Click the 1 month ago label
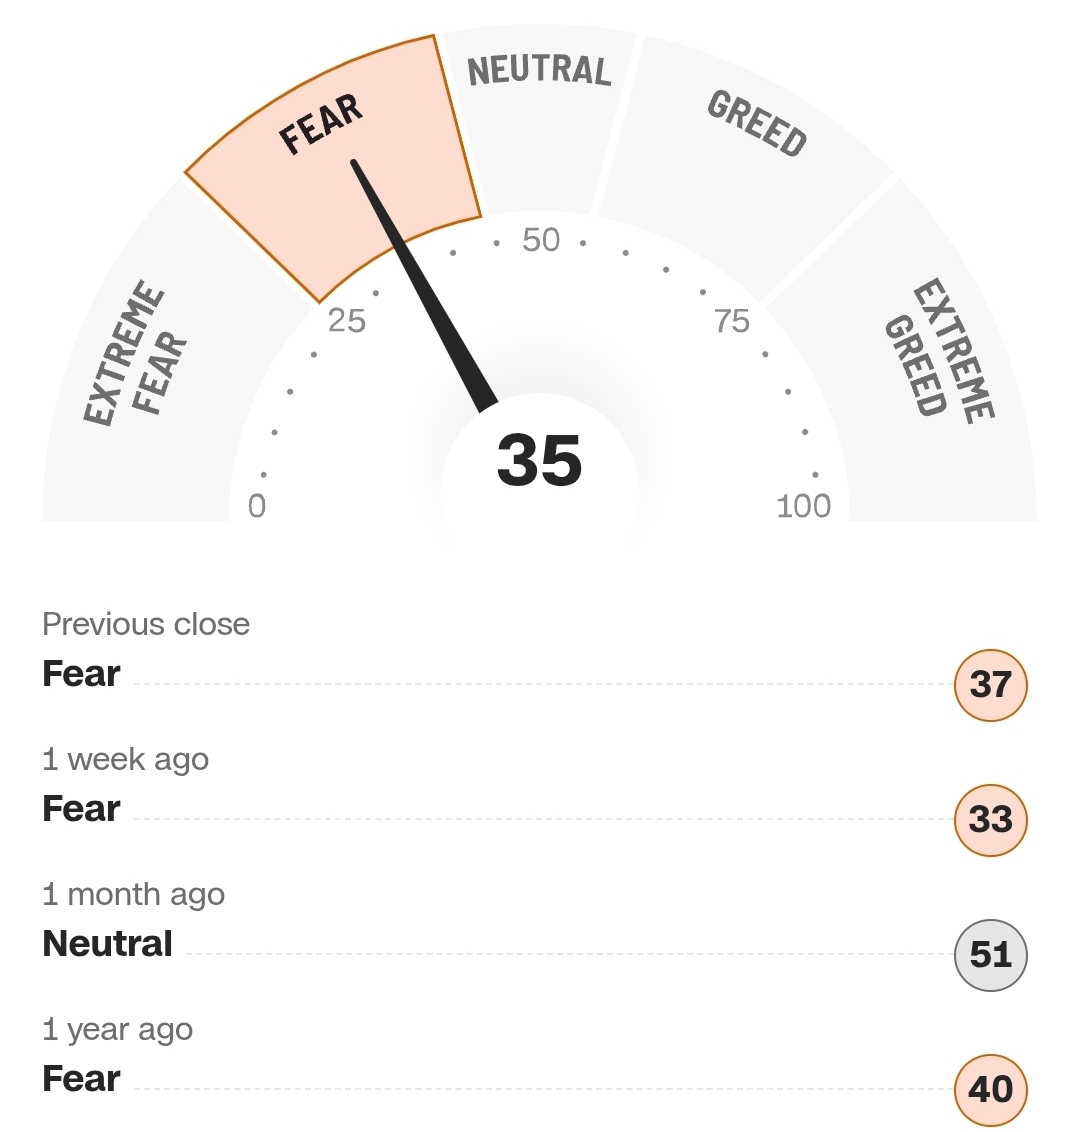The width and height of the screenshot is (1079, 1132). pyautogui.click(x=133, y=894)
